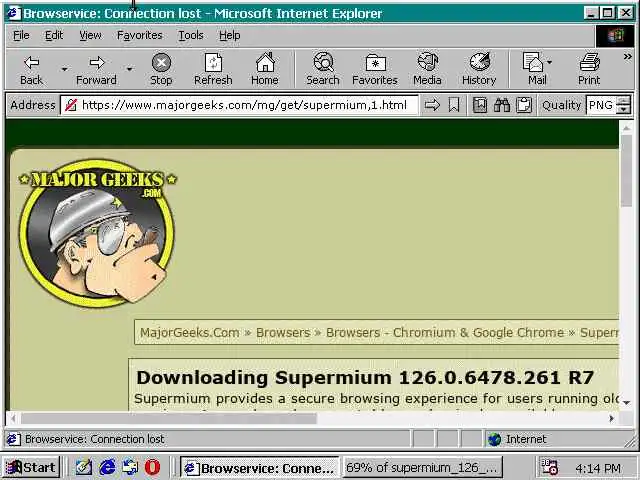The image size is (640, 480).
Task: Click the Quality label
Action: 561,105
